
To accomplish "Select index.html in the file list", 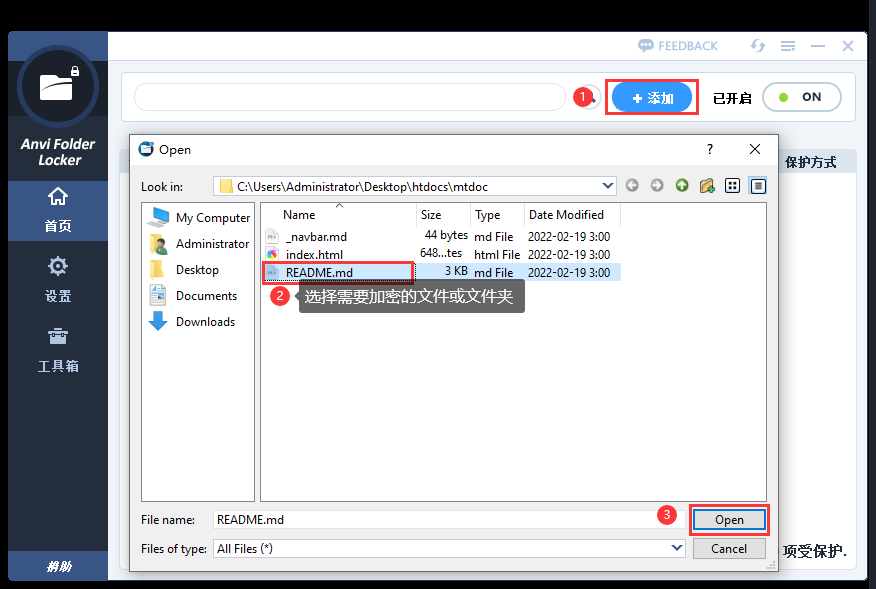I will click(x=314, y=254).
